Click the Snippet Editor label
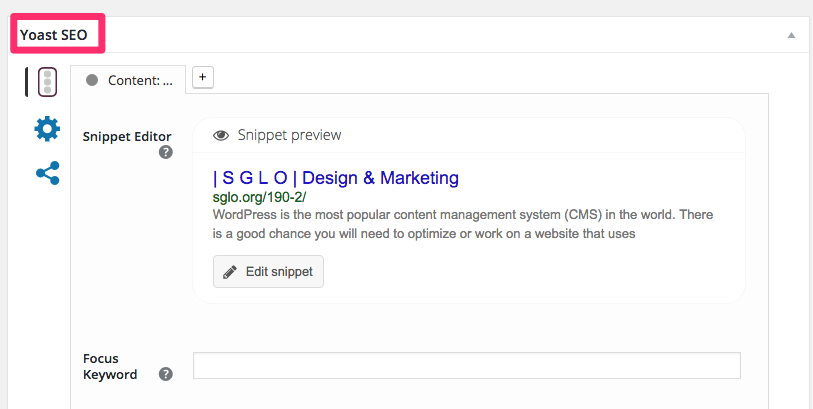The image size is (813, 409). 127,137
